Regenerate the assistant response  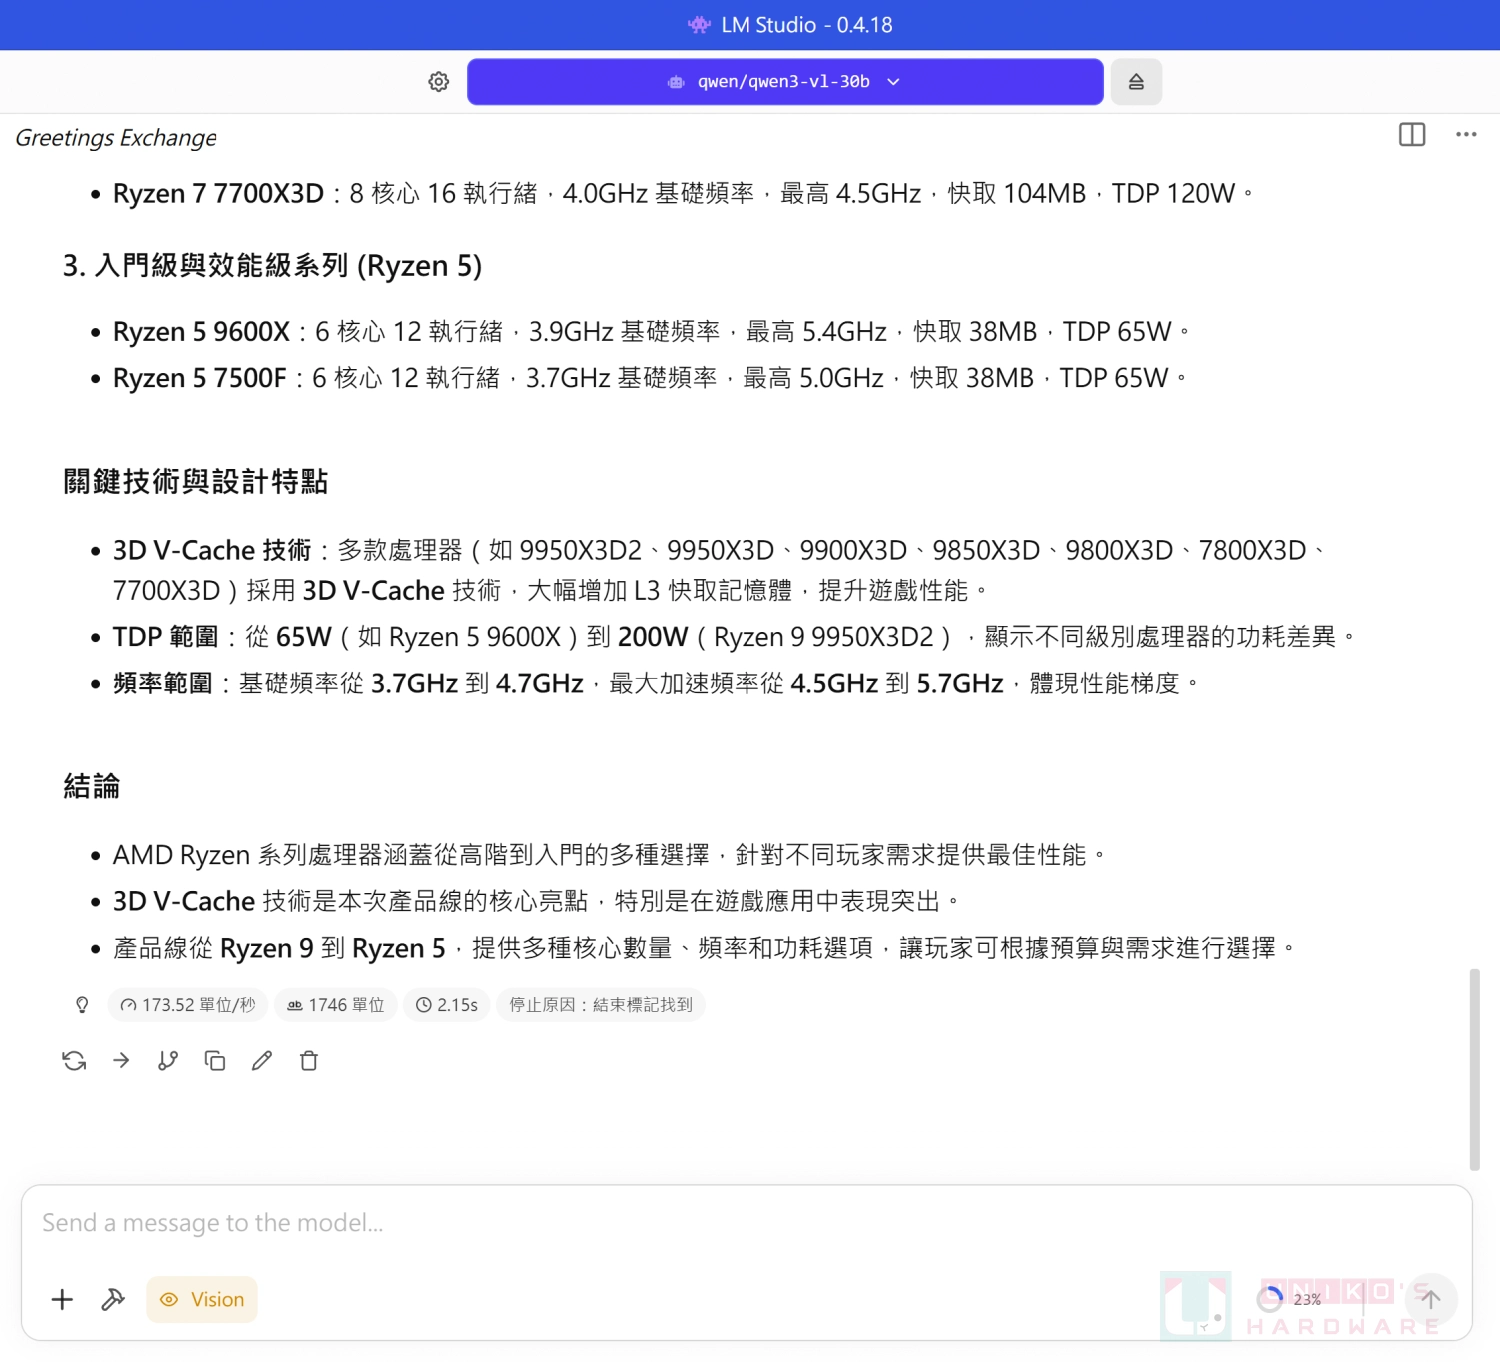[74, 1061]
